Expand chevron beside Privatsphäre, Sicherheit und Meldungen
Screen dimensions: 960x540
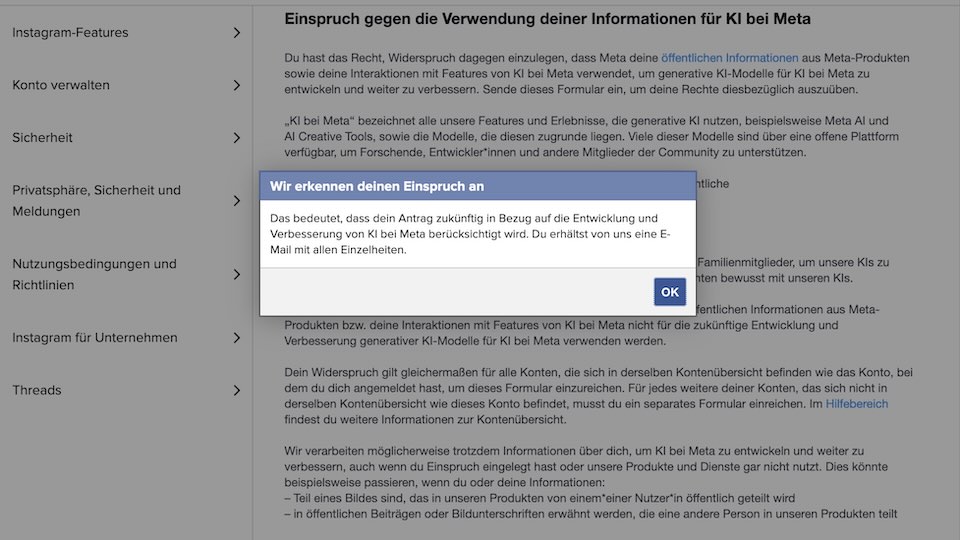[x=236, y=201]
